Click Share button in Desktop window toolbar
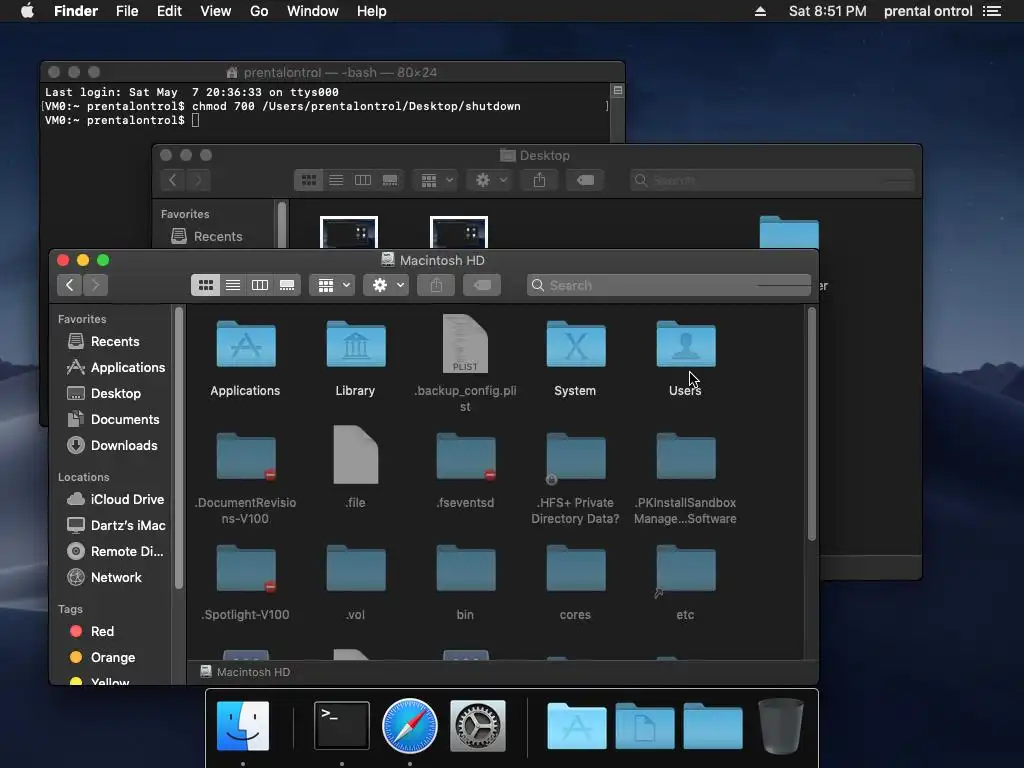The image size is (1024, 768). pyautogui.click(x=539, y=180)
